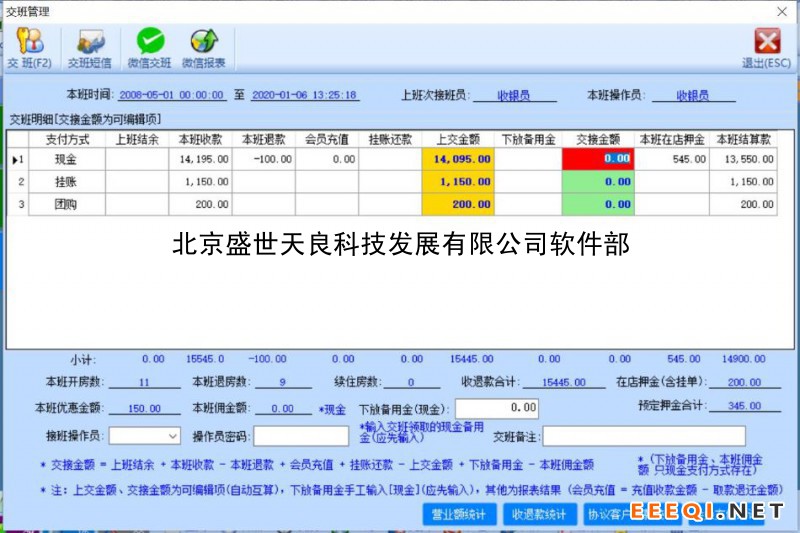This screenshot has width=800, height=533.
Task: Click the 微信交班 WeChat handover icon
Action: point(149,47)
